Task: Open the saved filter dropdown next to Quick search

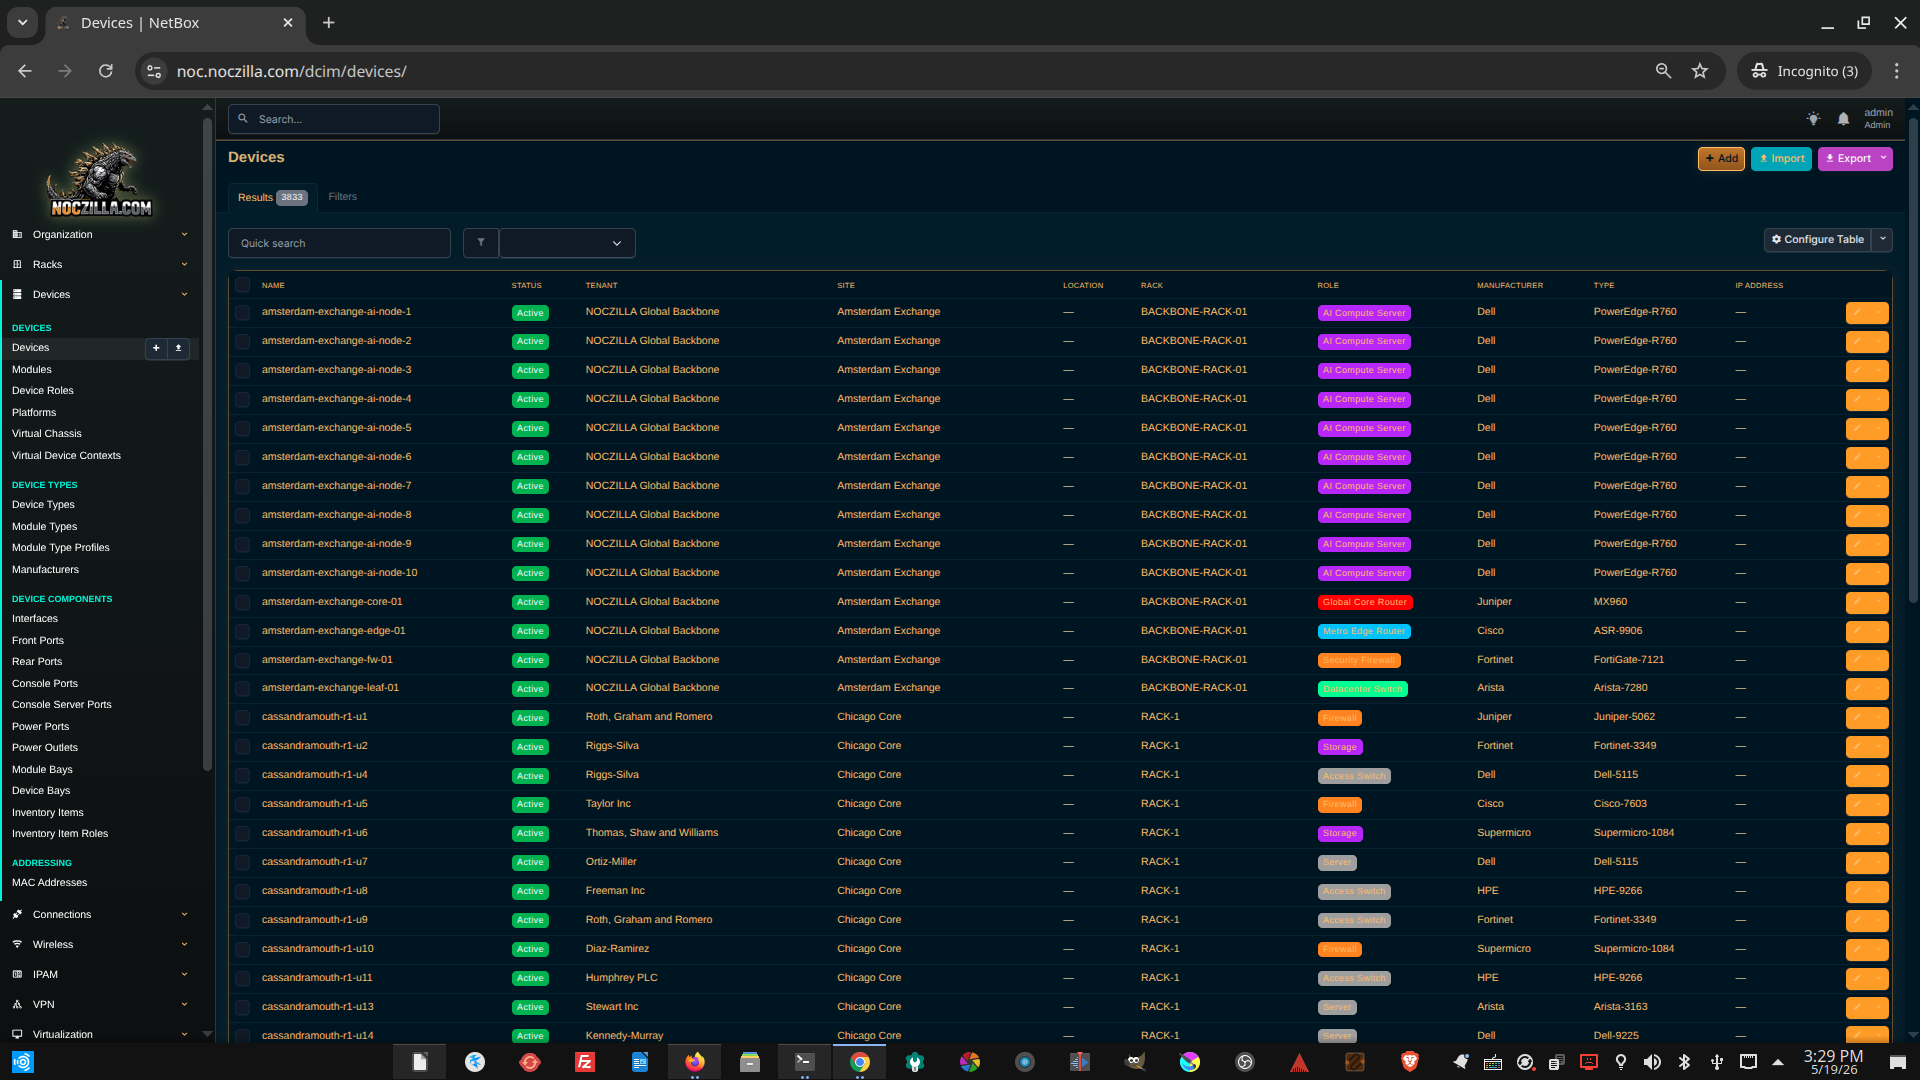Action: [567, 243]
